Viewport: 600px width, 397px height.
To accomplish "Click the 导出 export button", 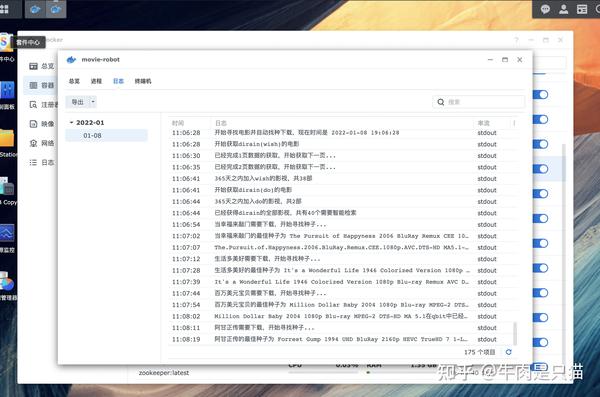I will (x=78, y=102).
